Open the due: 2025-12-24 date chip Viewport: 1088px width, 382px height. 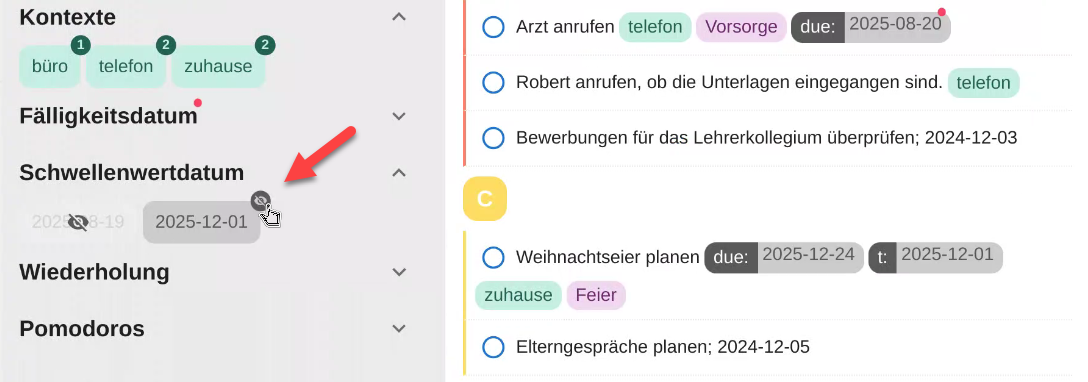point(784,257)
